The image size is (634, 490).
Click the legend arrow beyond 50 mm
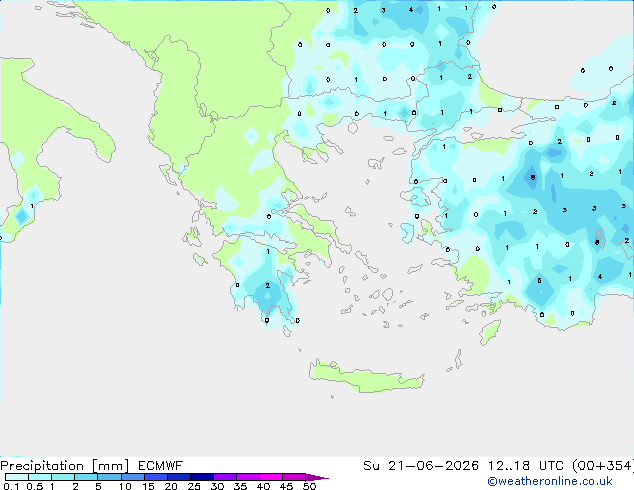click(317, 477)
